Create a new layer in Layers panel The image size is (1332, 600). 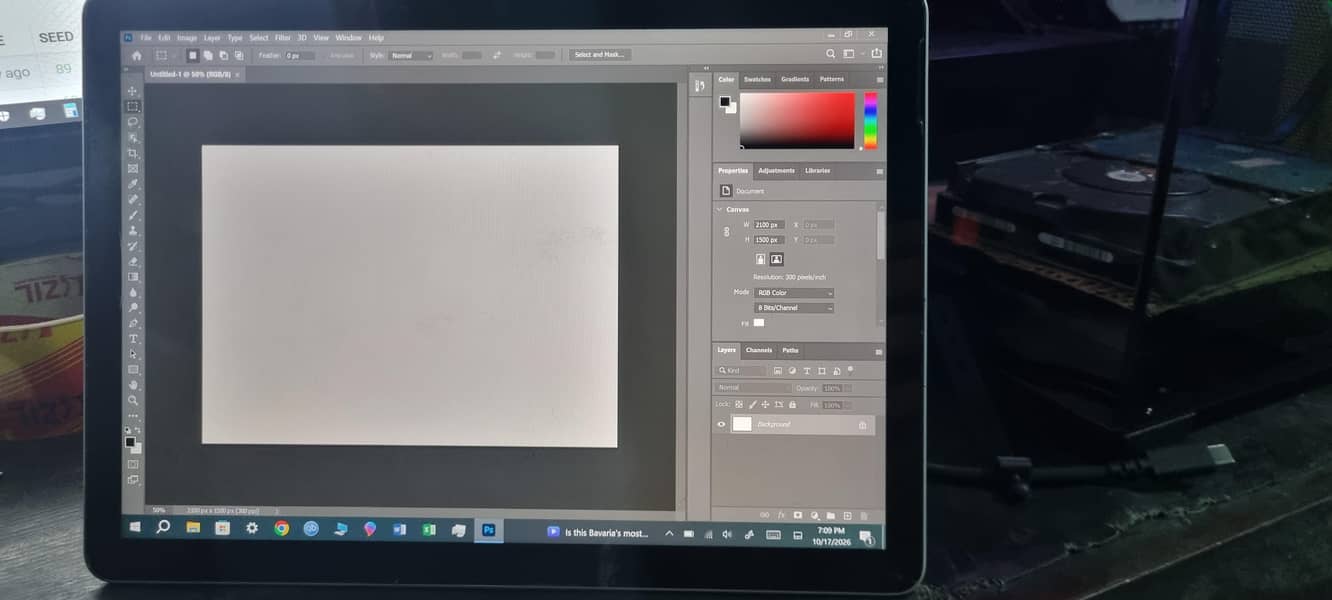847,515
